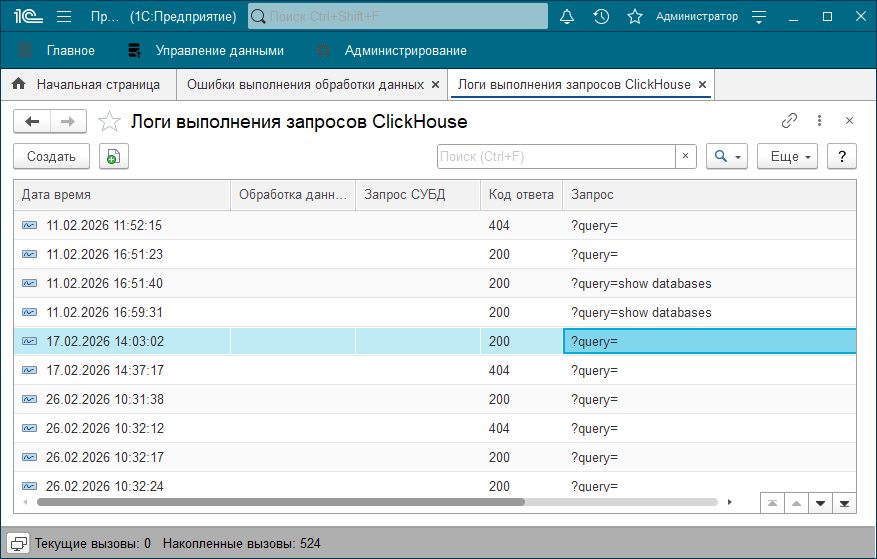Image resolution: width=877 pixels, height=559 pixels.
Task: Clear the list search field X
Action: [x=686, y=156]
